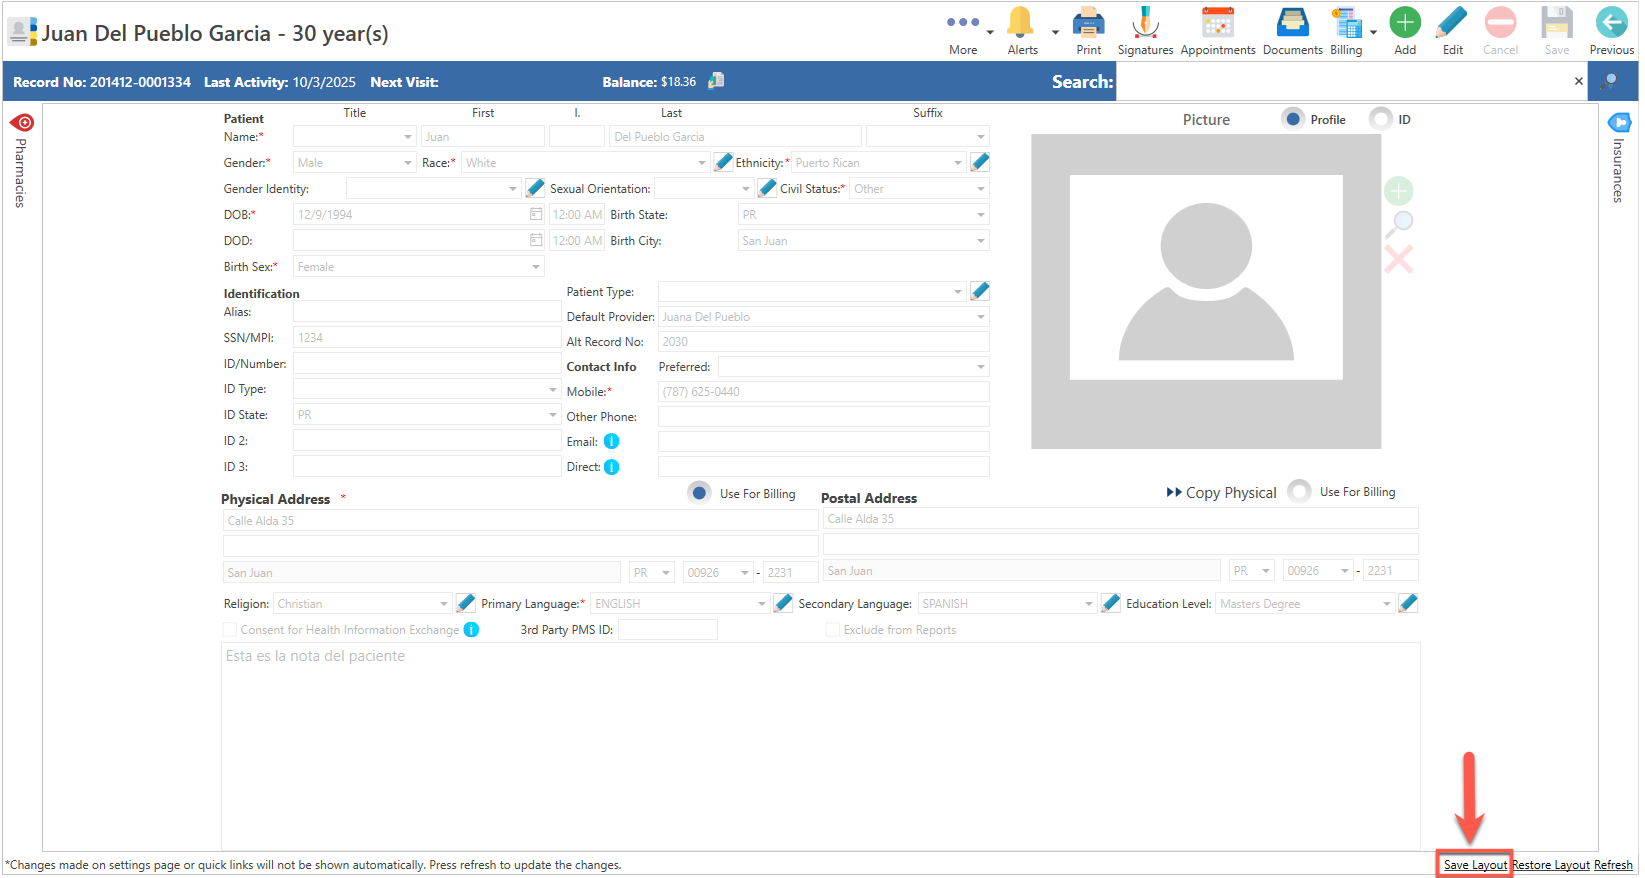Open DOB calendar picker
Screen dimensions: 1645x878
(536, 214)
